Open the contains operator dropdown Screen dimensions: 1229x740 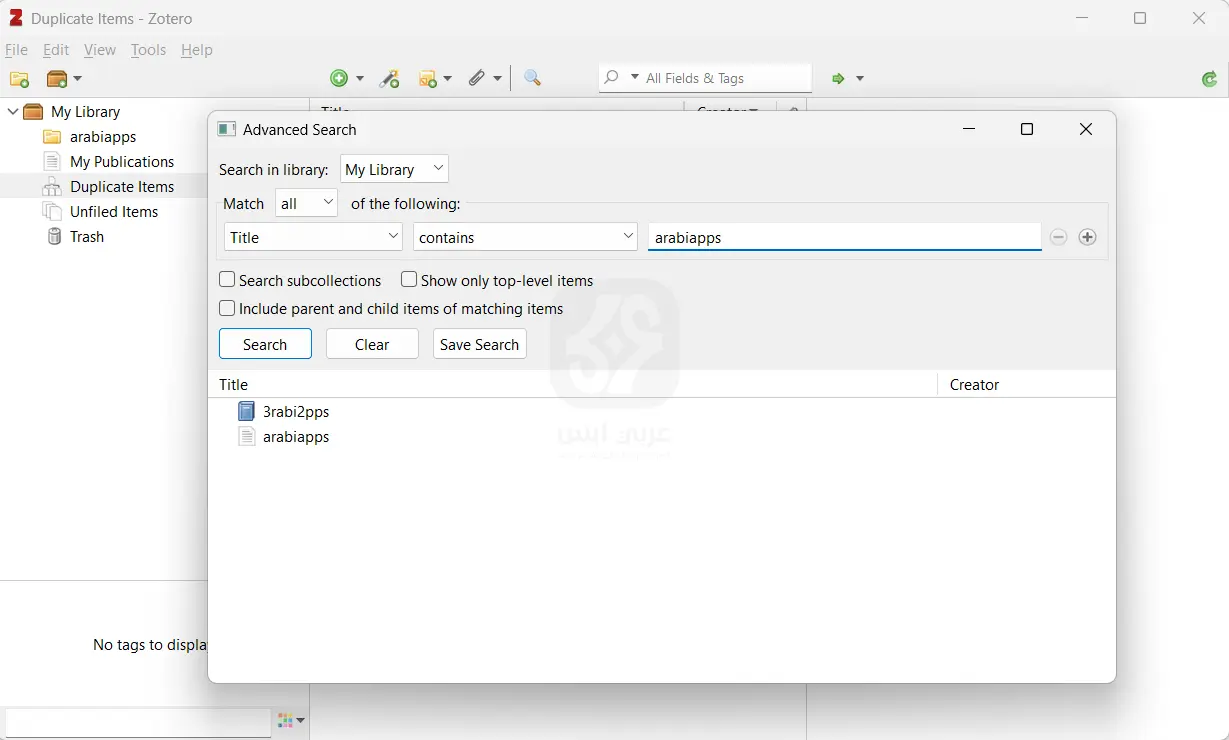[524, 237]
